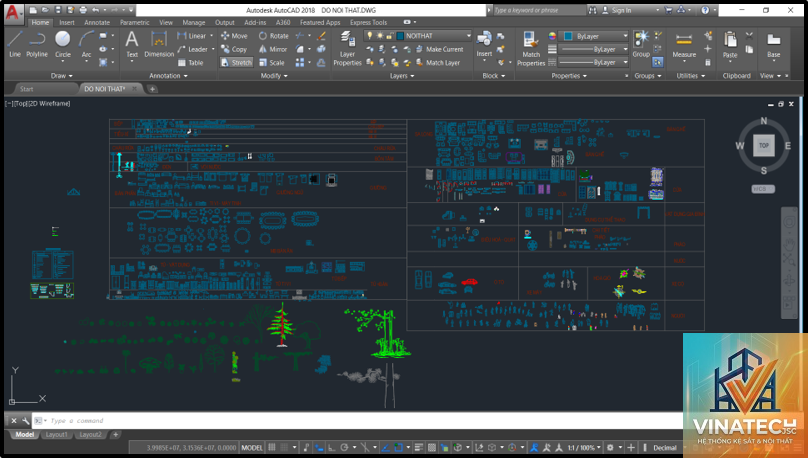Expand the Layers panel
Image resolution: width=808 pixels, height=458 pixels.
(x=402, y=76)
